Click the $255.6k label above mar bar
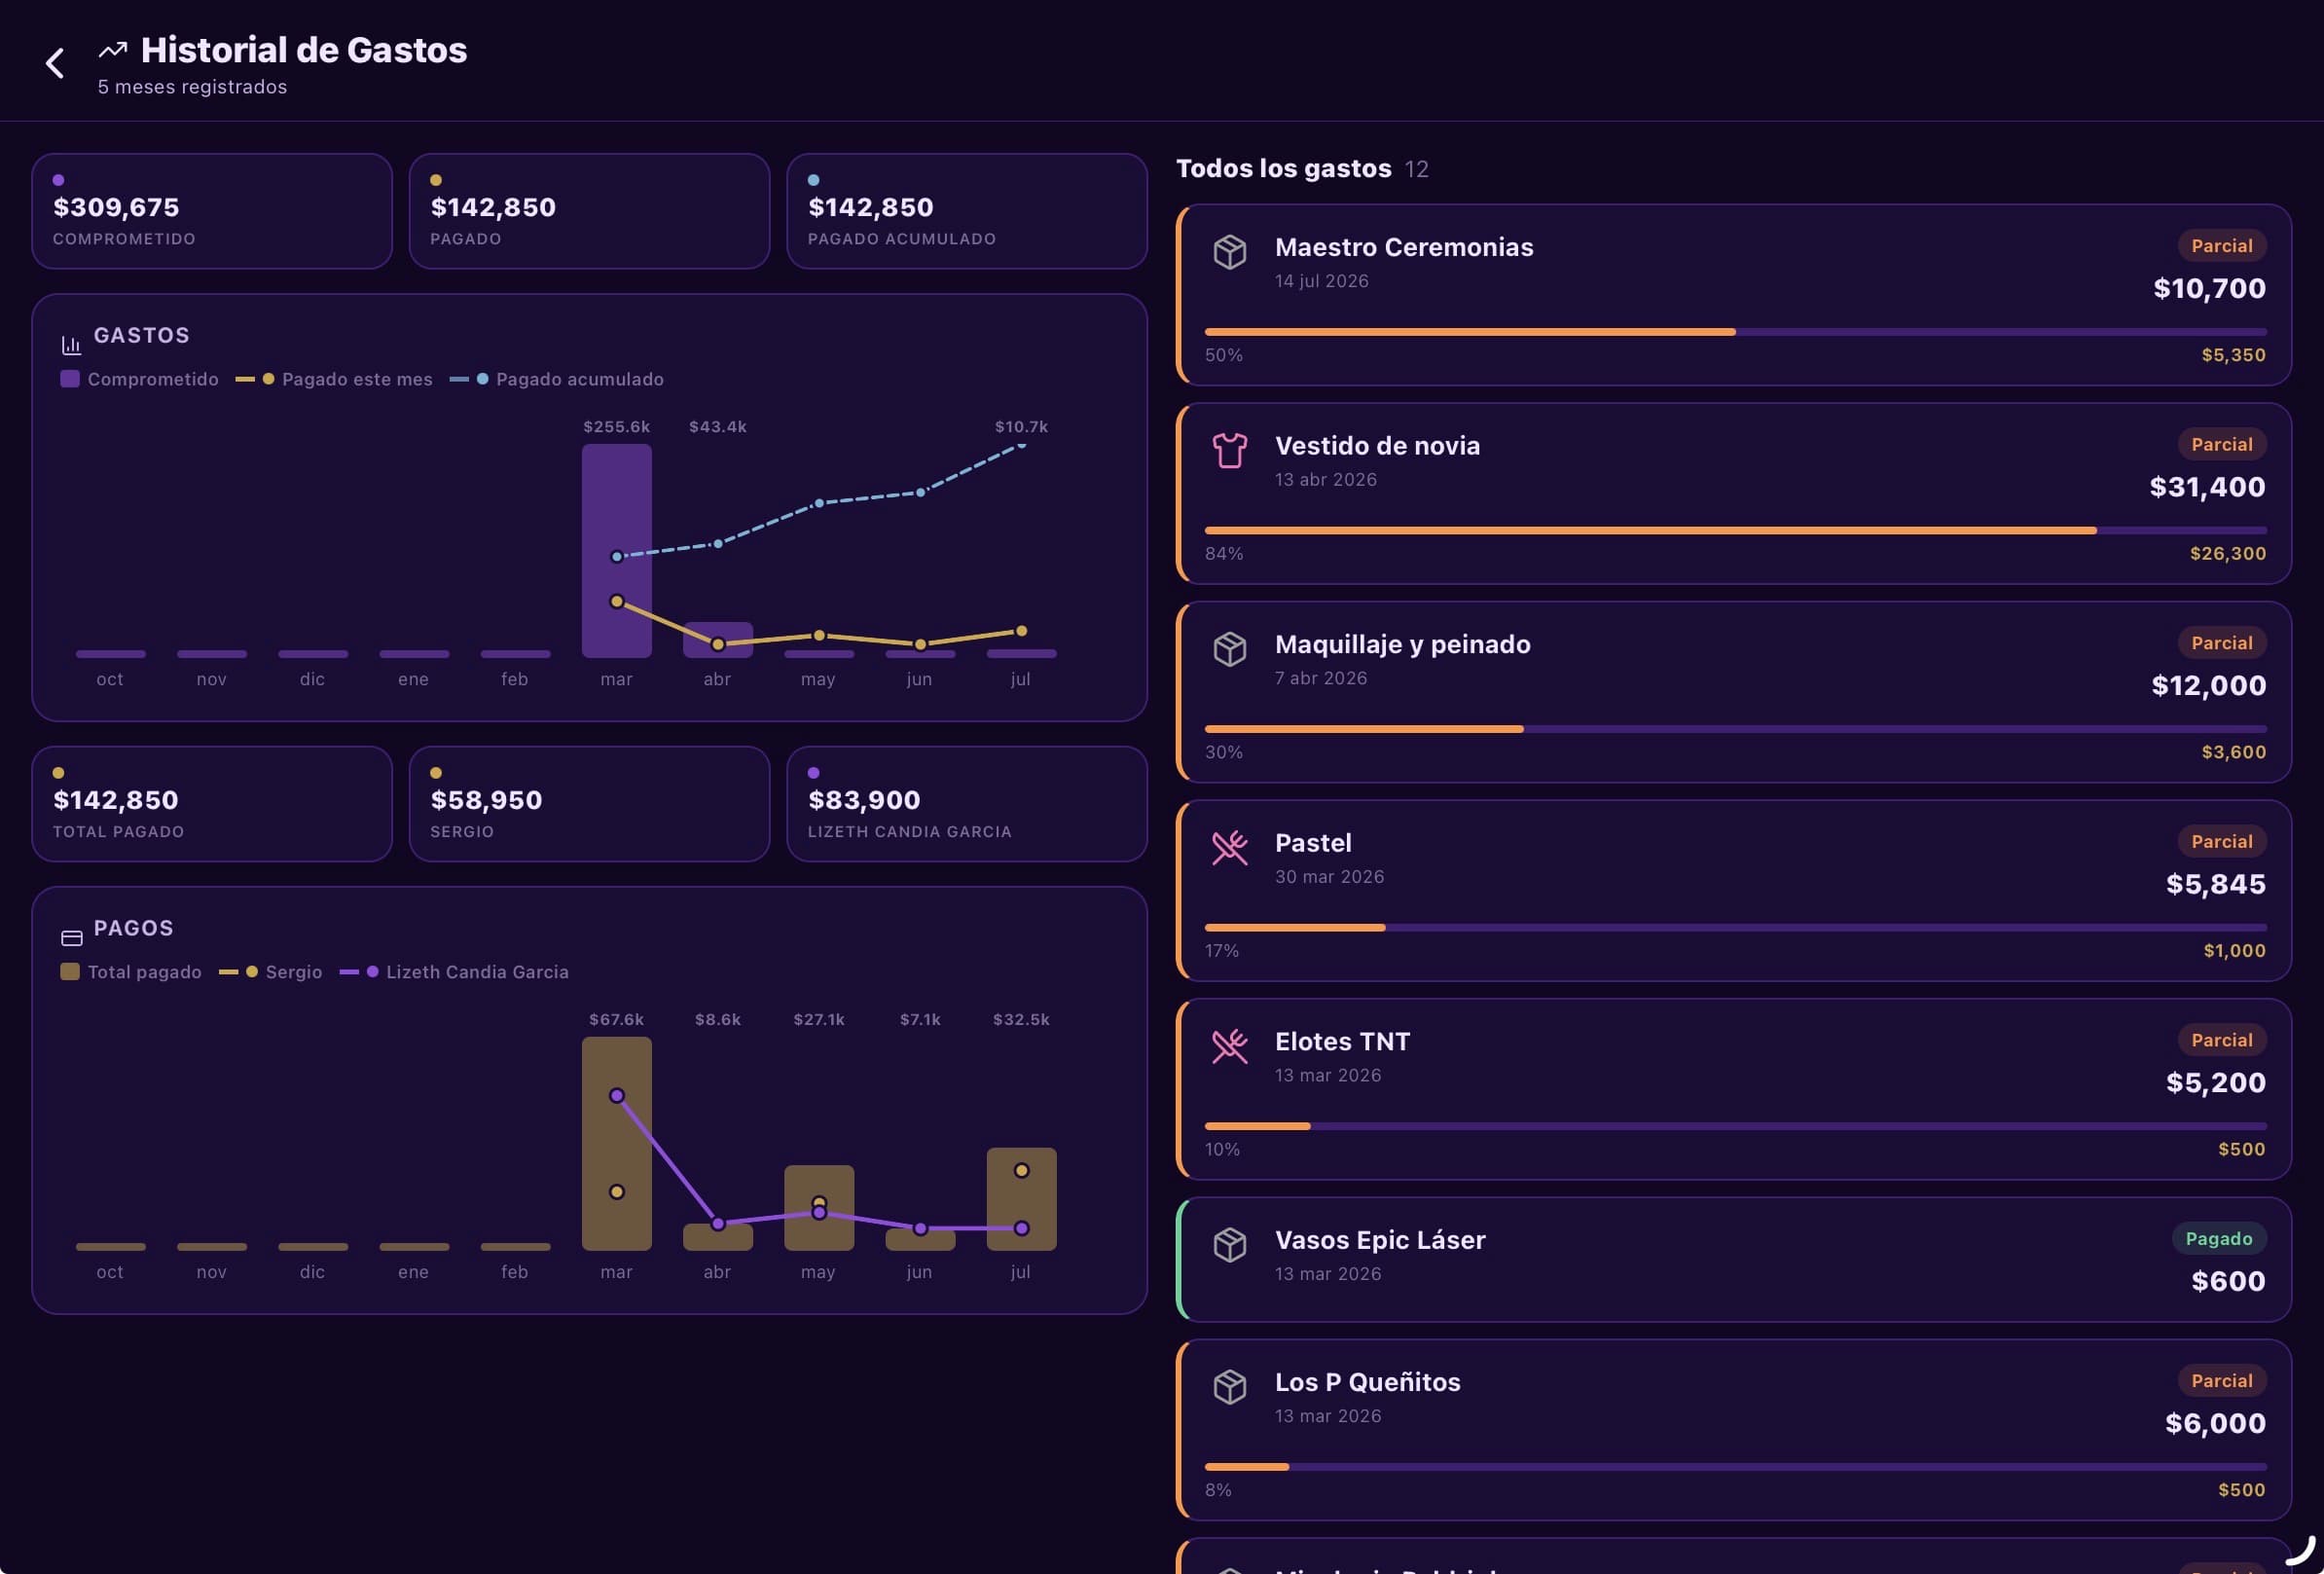2324x1574 pixels. coord(616,427)
